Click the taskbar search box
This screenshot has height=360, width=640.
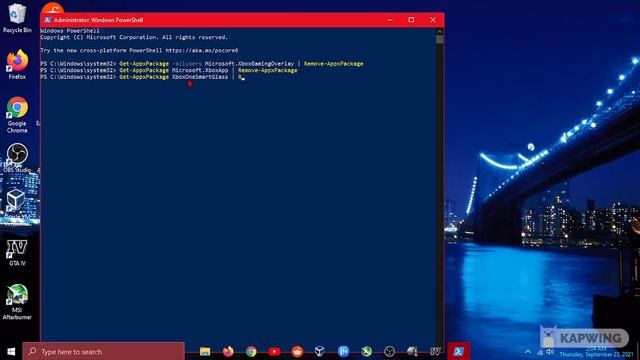coord(103,351)
